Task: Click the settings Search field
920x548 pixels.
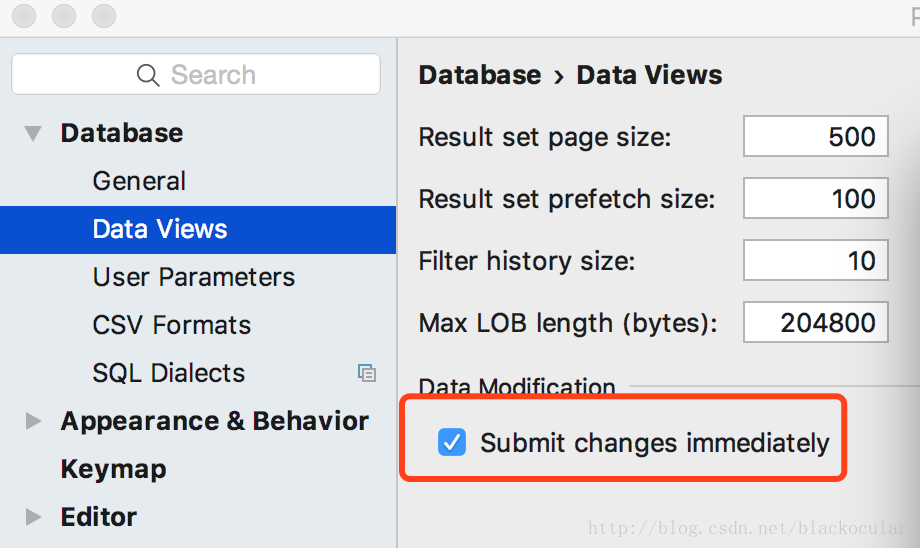Action: coord(196,75)
